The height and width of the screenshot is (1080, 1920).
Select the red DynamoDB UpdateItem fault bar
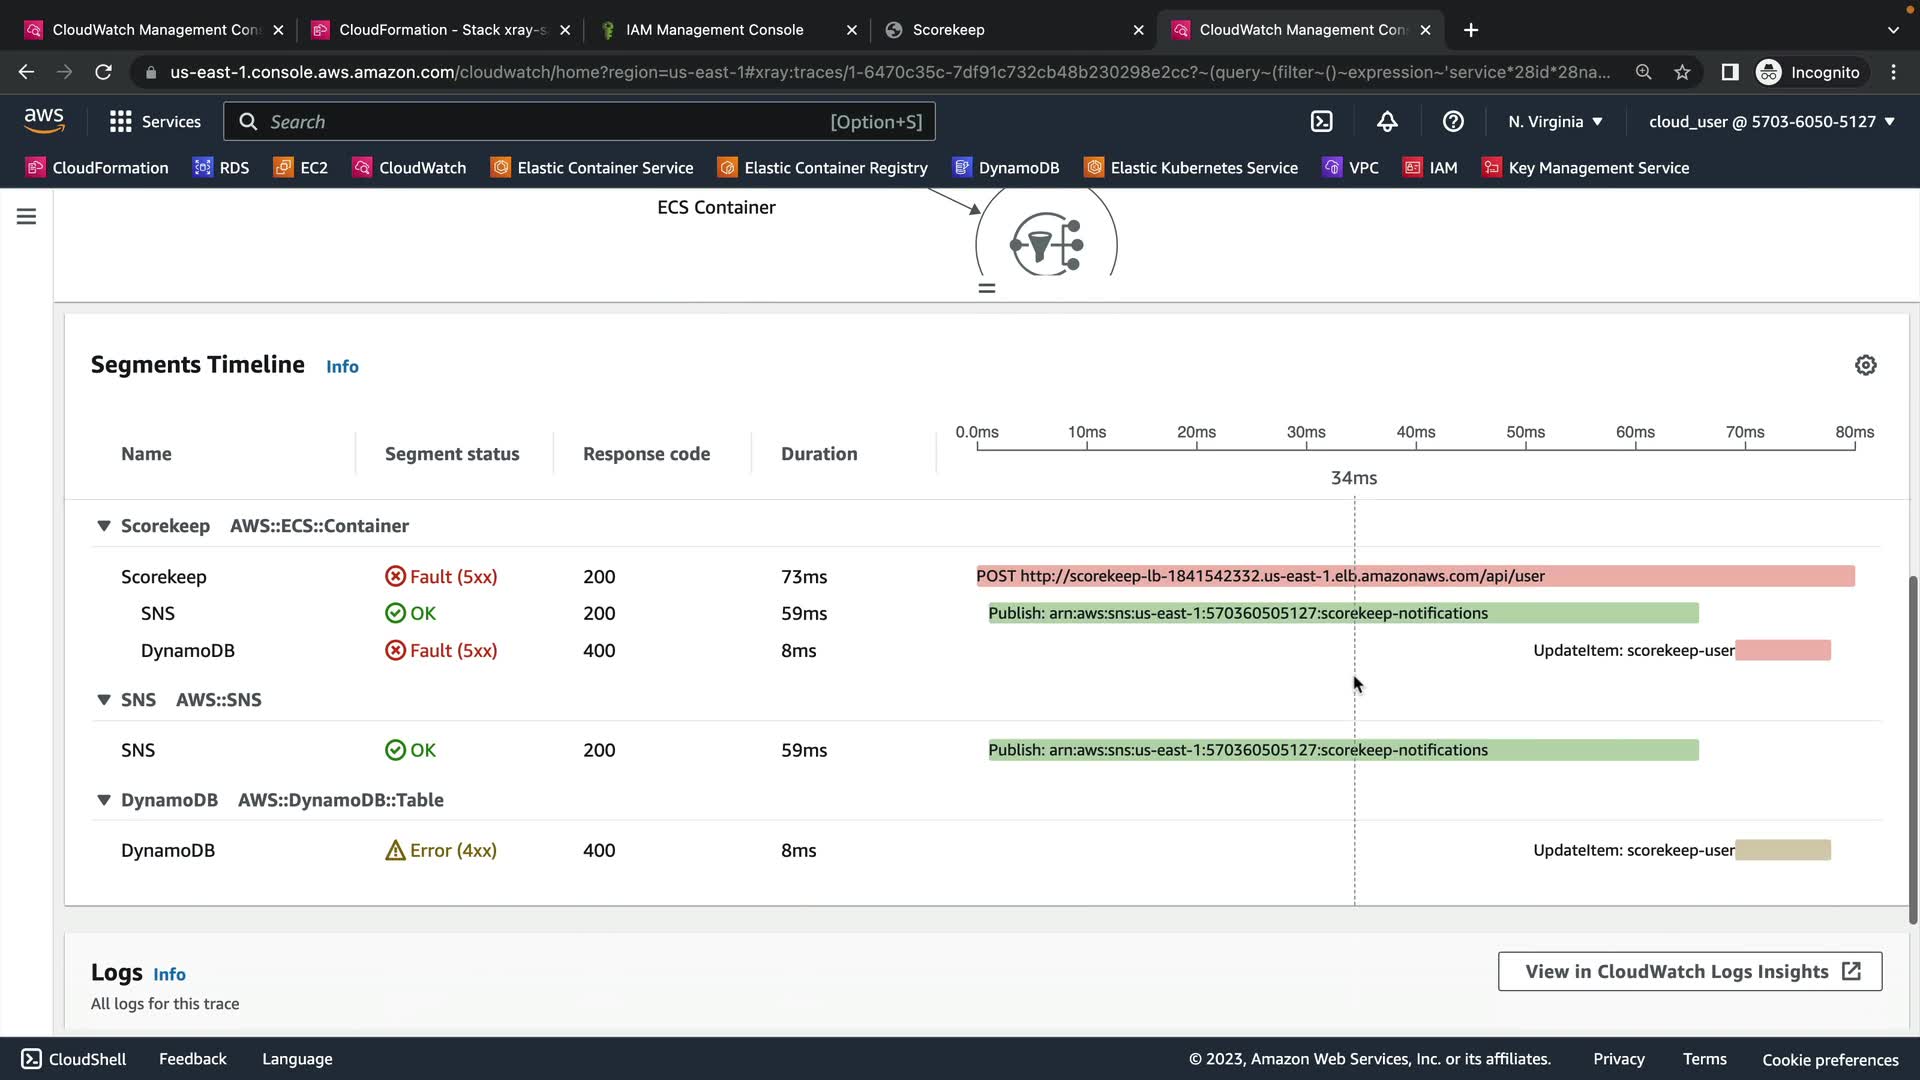click(1783, 651)
